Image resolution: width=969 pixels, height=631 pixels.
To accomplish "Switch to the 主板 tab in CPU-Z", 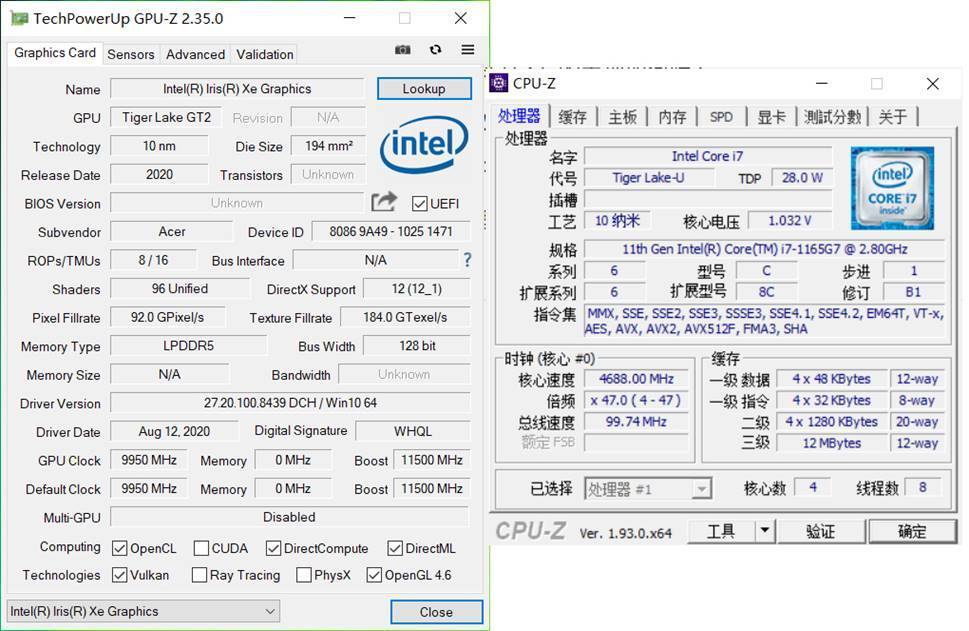I will [x=622, y=117].
